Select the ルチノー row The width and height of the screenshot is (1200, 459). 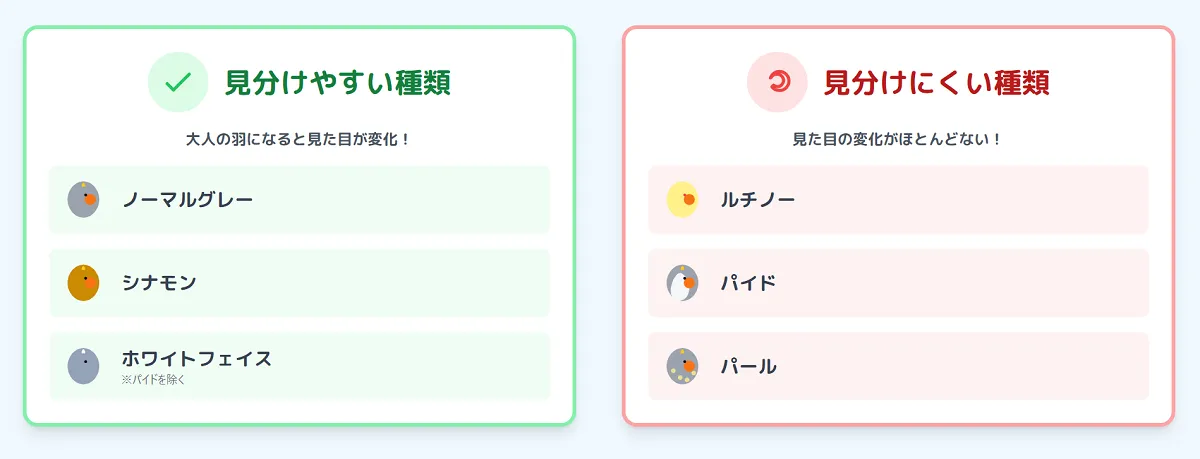coord(899,199)
